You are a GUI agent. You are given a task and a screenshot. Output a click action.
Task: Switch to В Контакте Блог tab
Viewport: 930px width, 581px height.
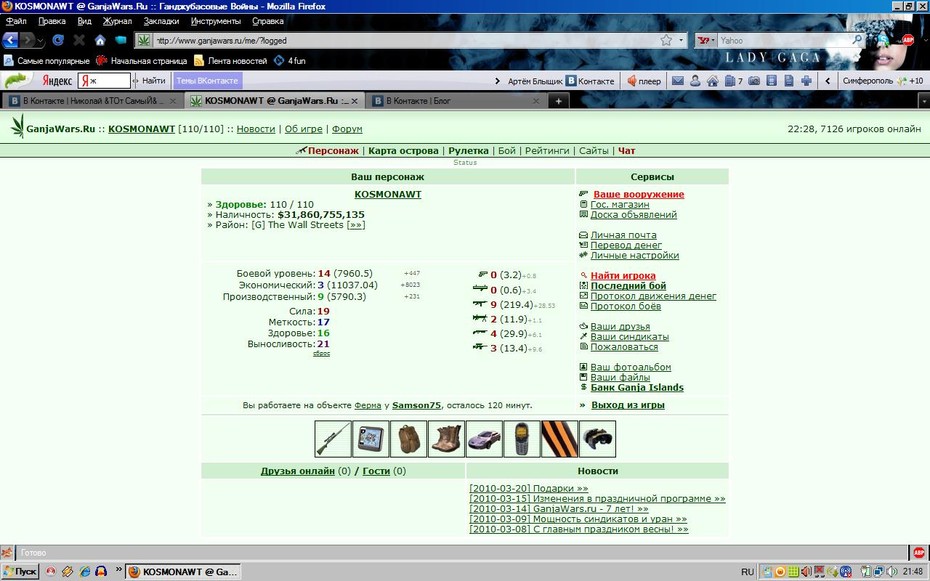455,101
